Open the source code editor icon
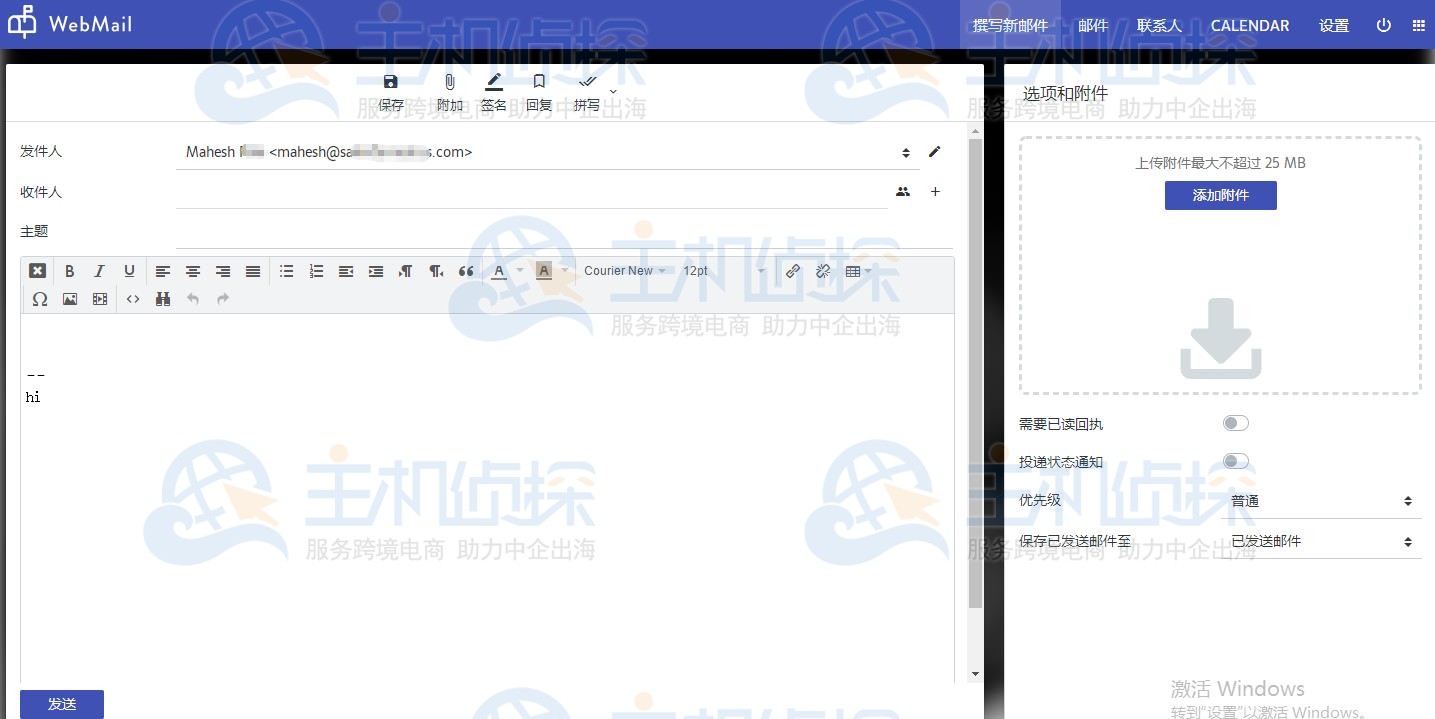Screen dimensions: 1435x719 click(x=133, y=298)
